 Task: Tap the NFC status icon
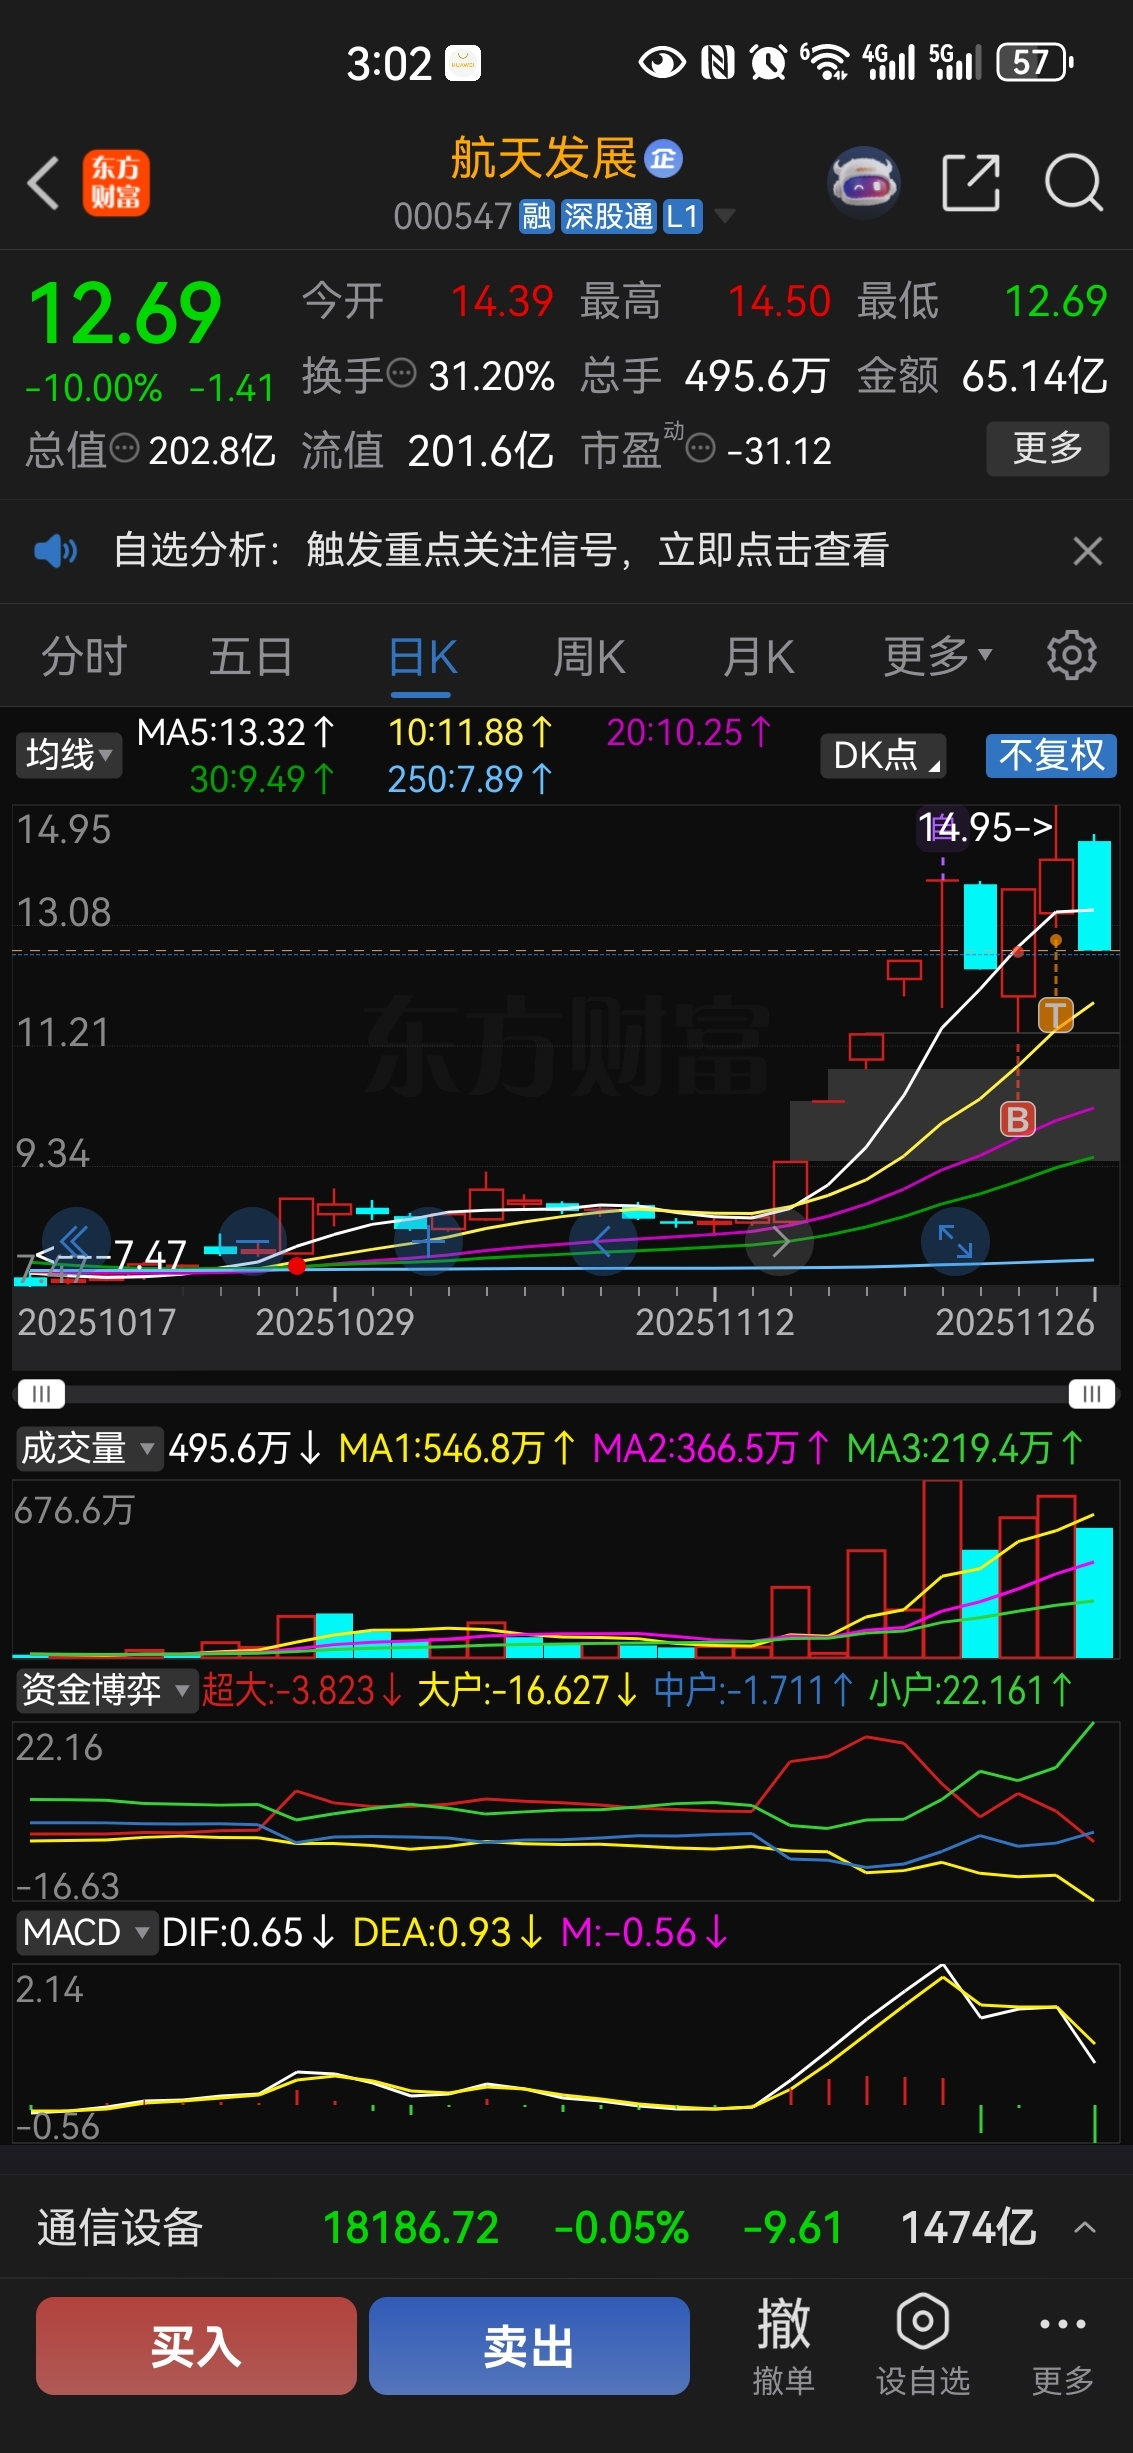(718, 62)
